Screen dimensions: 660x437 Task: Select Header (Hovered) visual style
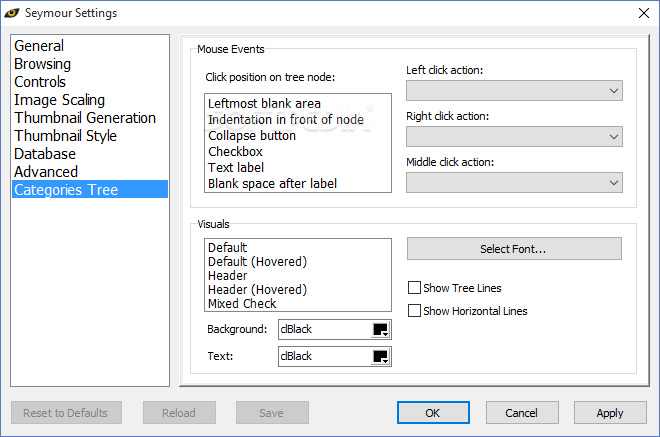pos(298,290)
